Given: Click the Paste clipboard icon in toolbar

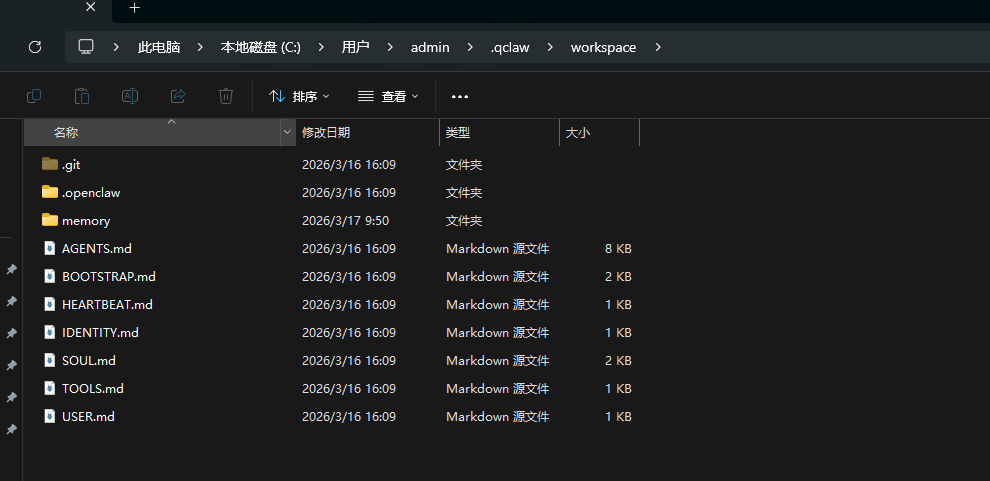Looking at the screenshot, I should pos(82,96).
